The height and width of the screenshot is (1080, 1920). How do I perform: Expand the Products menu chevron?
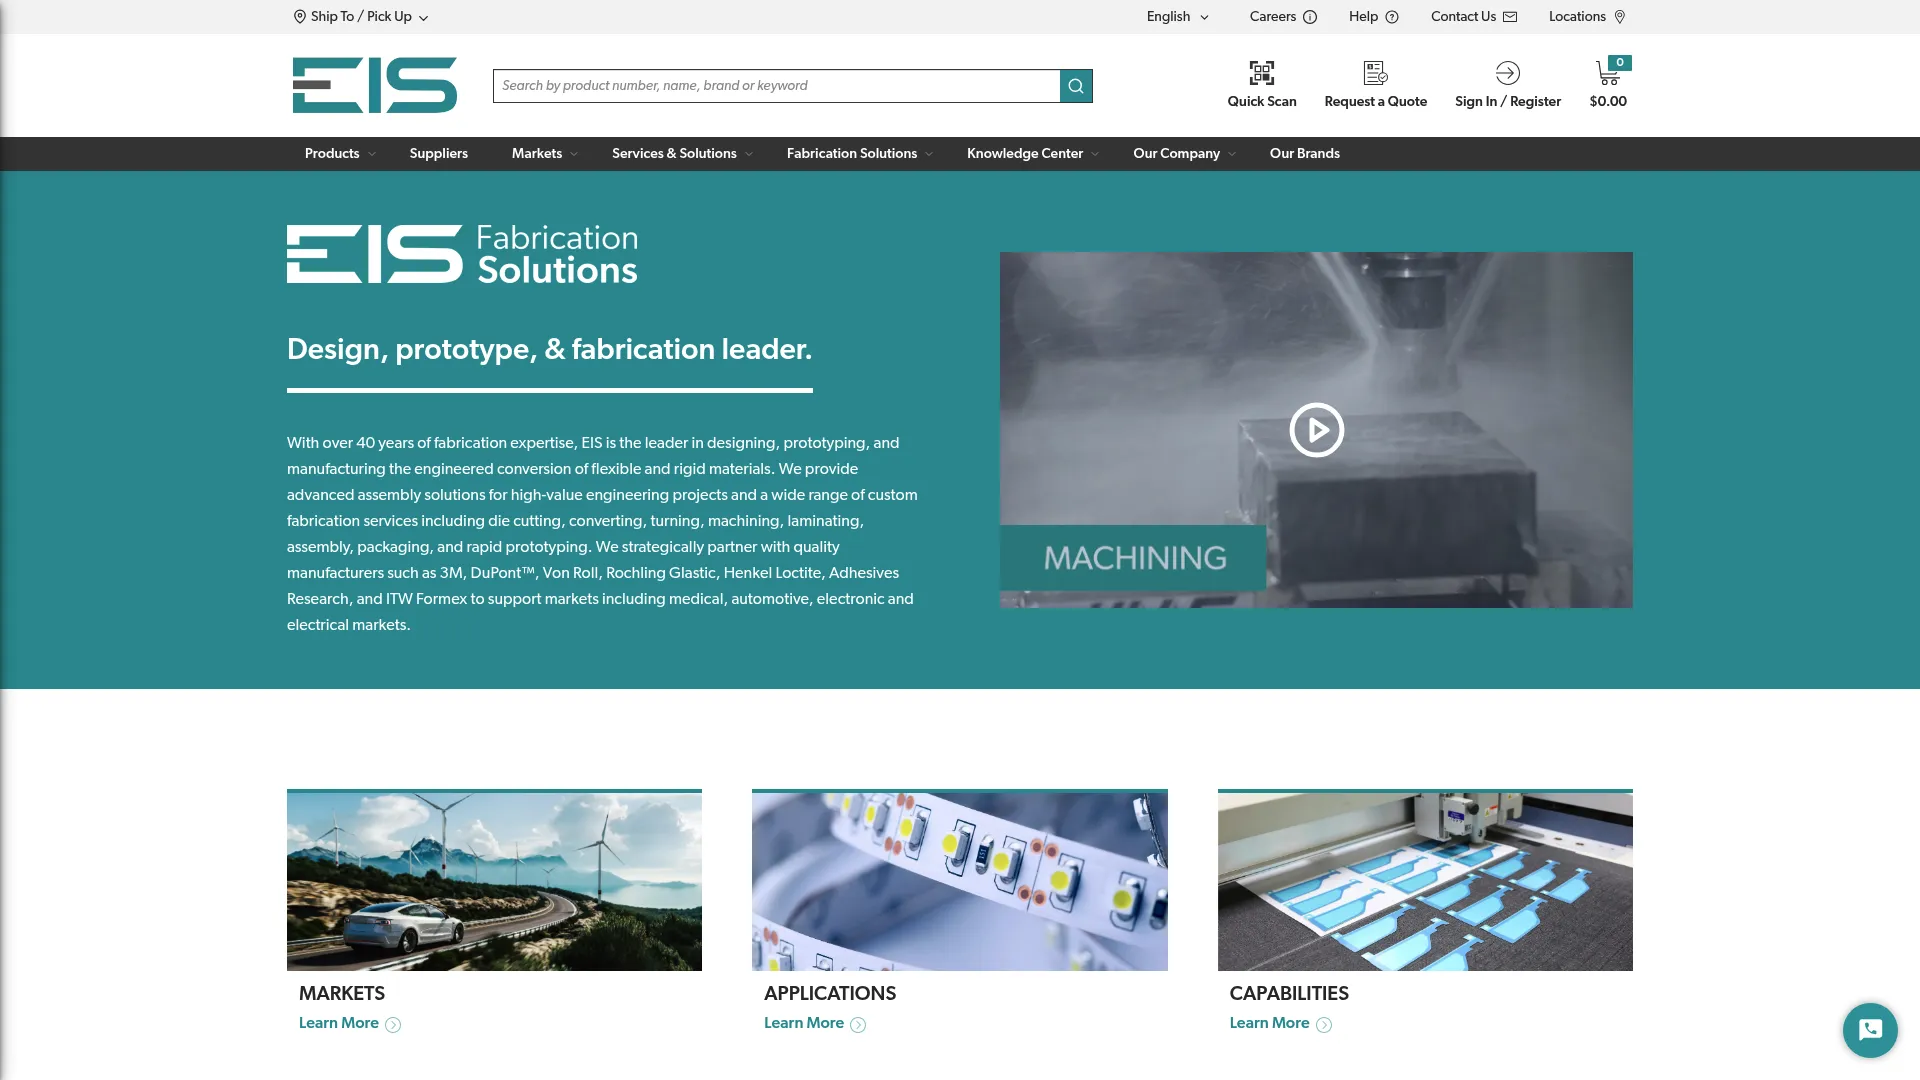click(372, 154)
